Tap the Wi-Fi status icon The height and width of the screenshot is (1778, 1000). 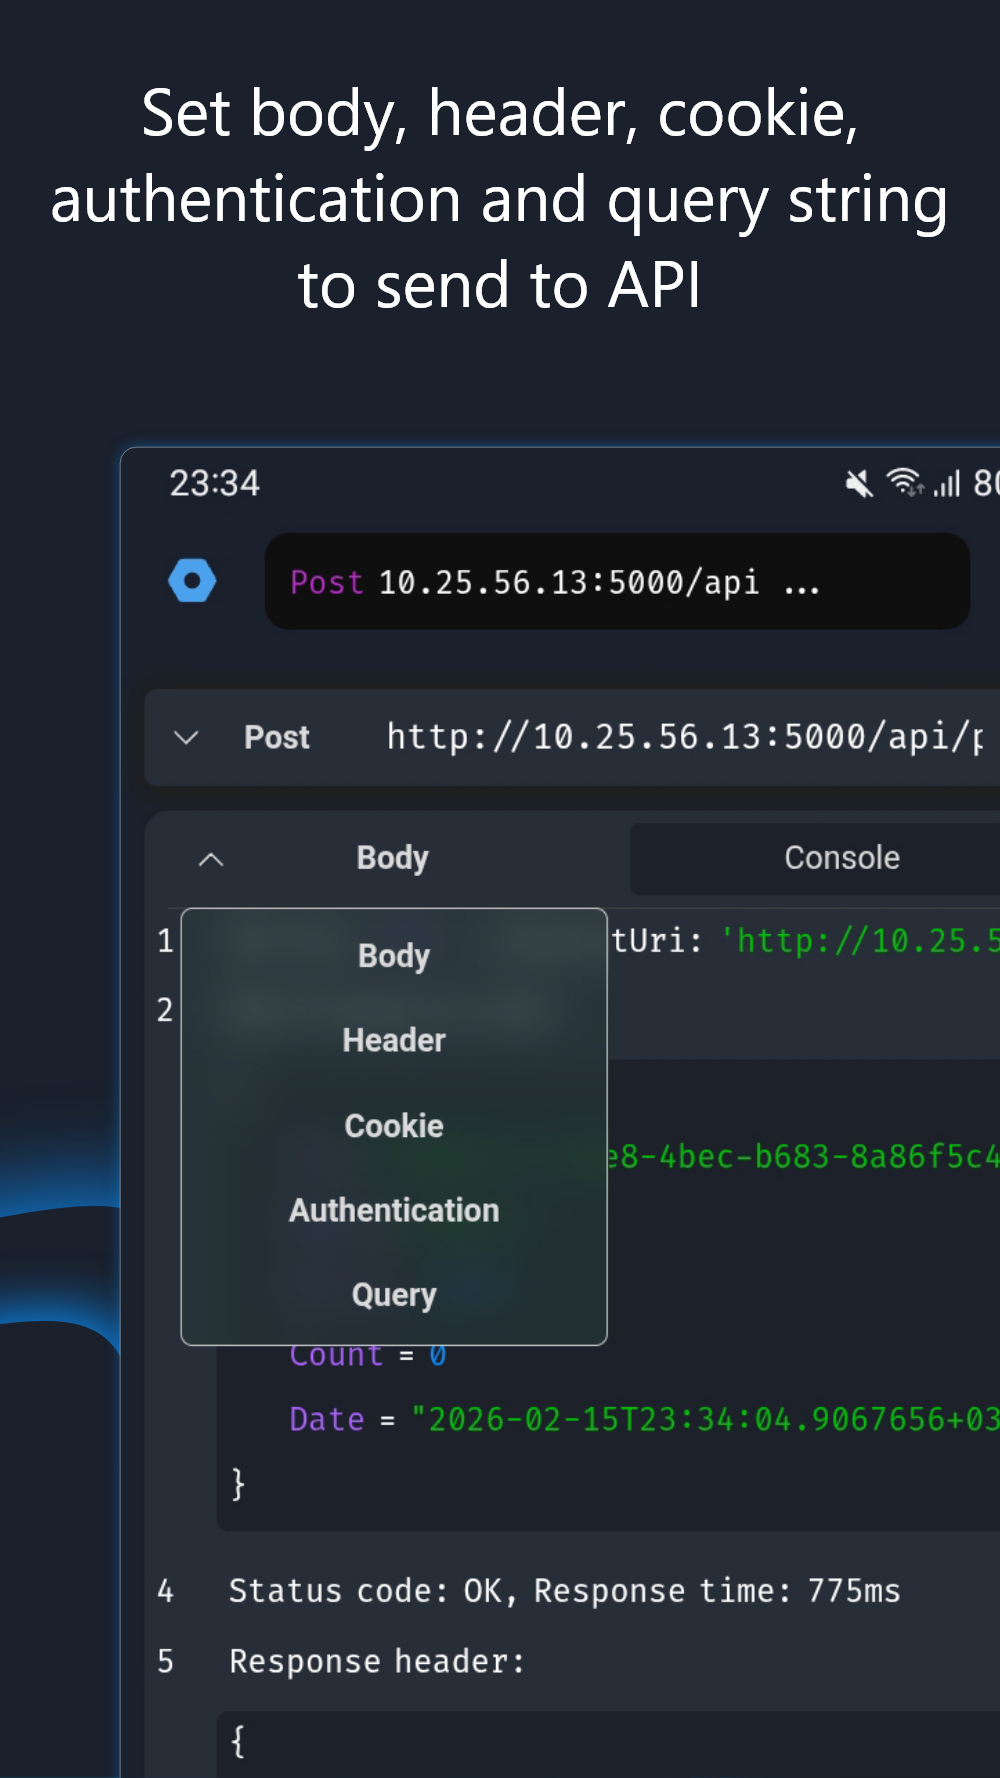tap(906, 483)
